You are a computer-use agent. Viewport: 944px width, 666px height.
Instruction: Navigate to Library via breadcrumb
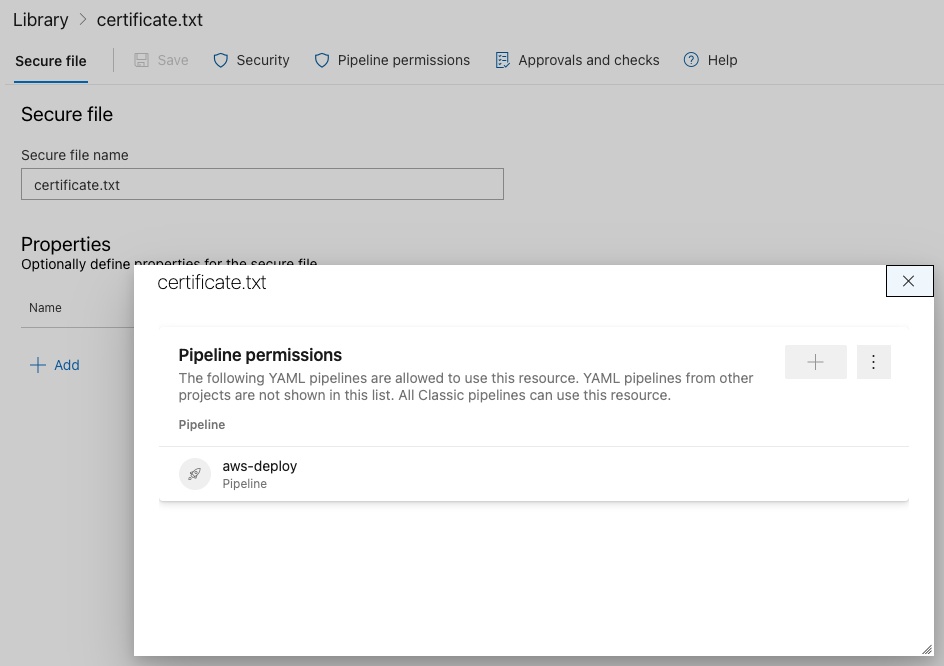click(40, 19)
